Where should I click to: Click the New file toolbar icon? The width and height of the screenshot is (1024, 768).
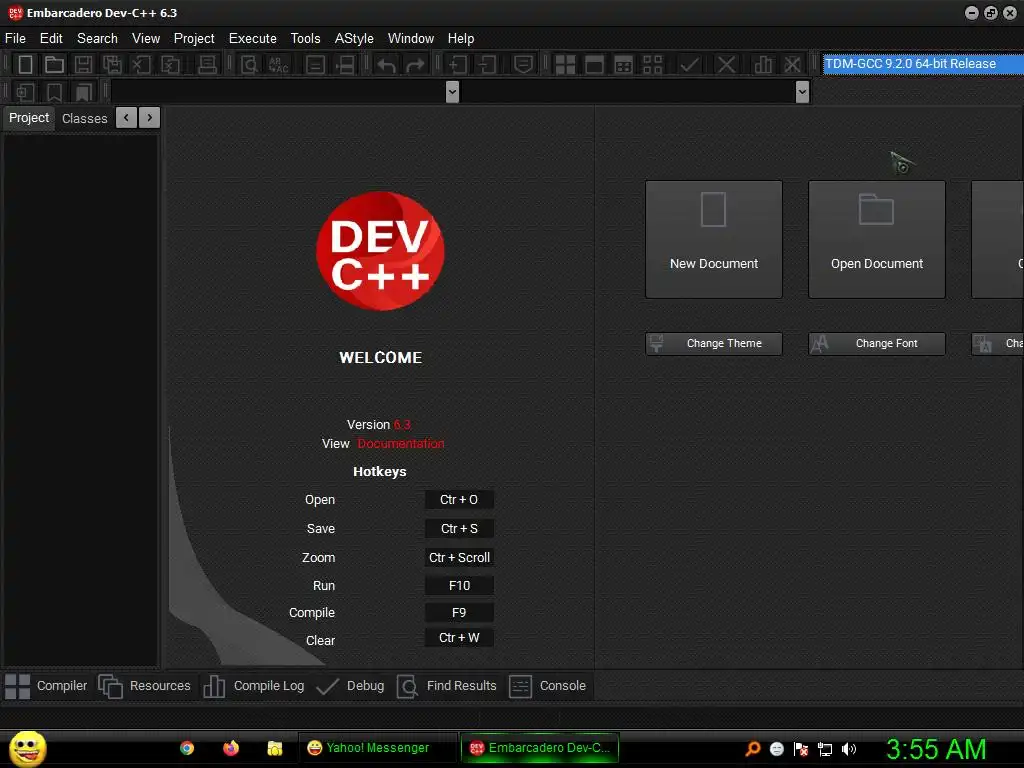click(25, 64)
